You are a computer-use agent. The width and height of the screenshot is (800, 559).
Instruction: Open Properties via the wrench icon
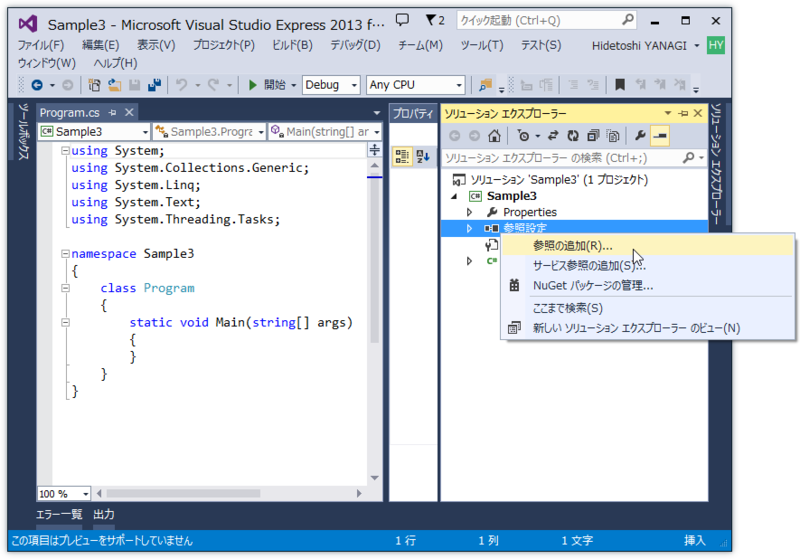pos(640,136)
